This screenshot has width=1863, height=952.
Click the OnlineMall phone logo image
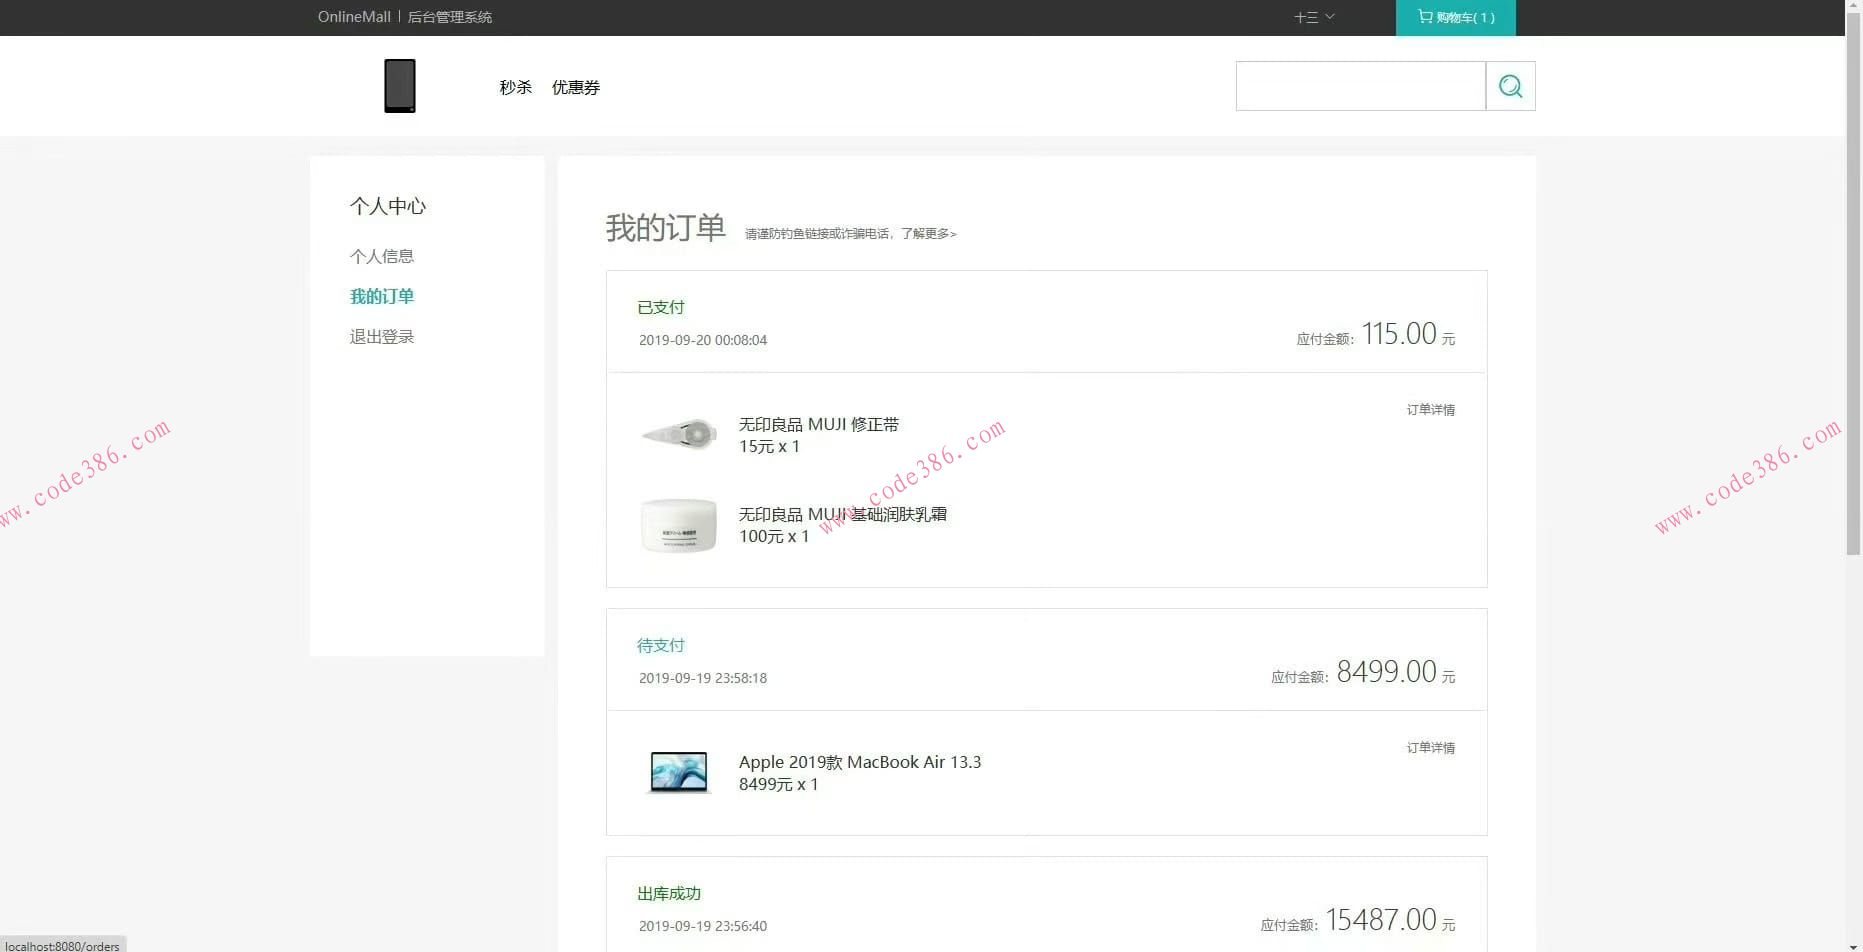399,85
